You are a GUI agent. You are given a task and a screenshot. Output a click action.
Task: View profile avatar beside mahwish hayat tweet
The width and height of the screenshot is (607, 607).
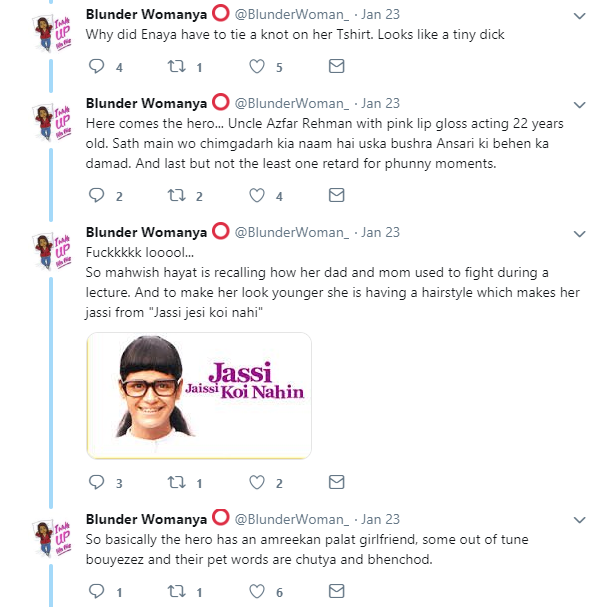[x=51, y=250]
